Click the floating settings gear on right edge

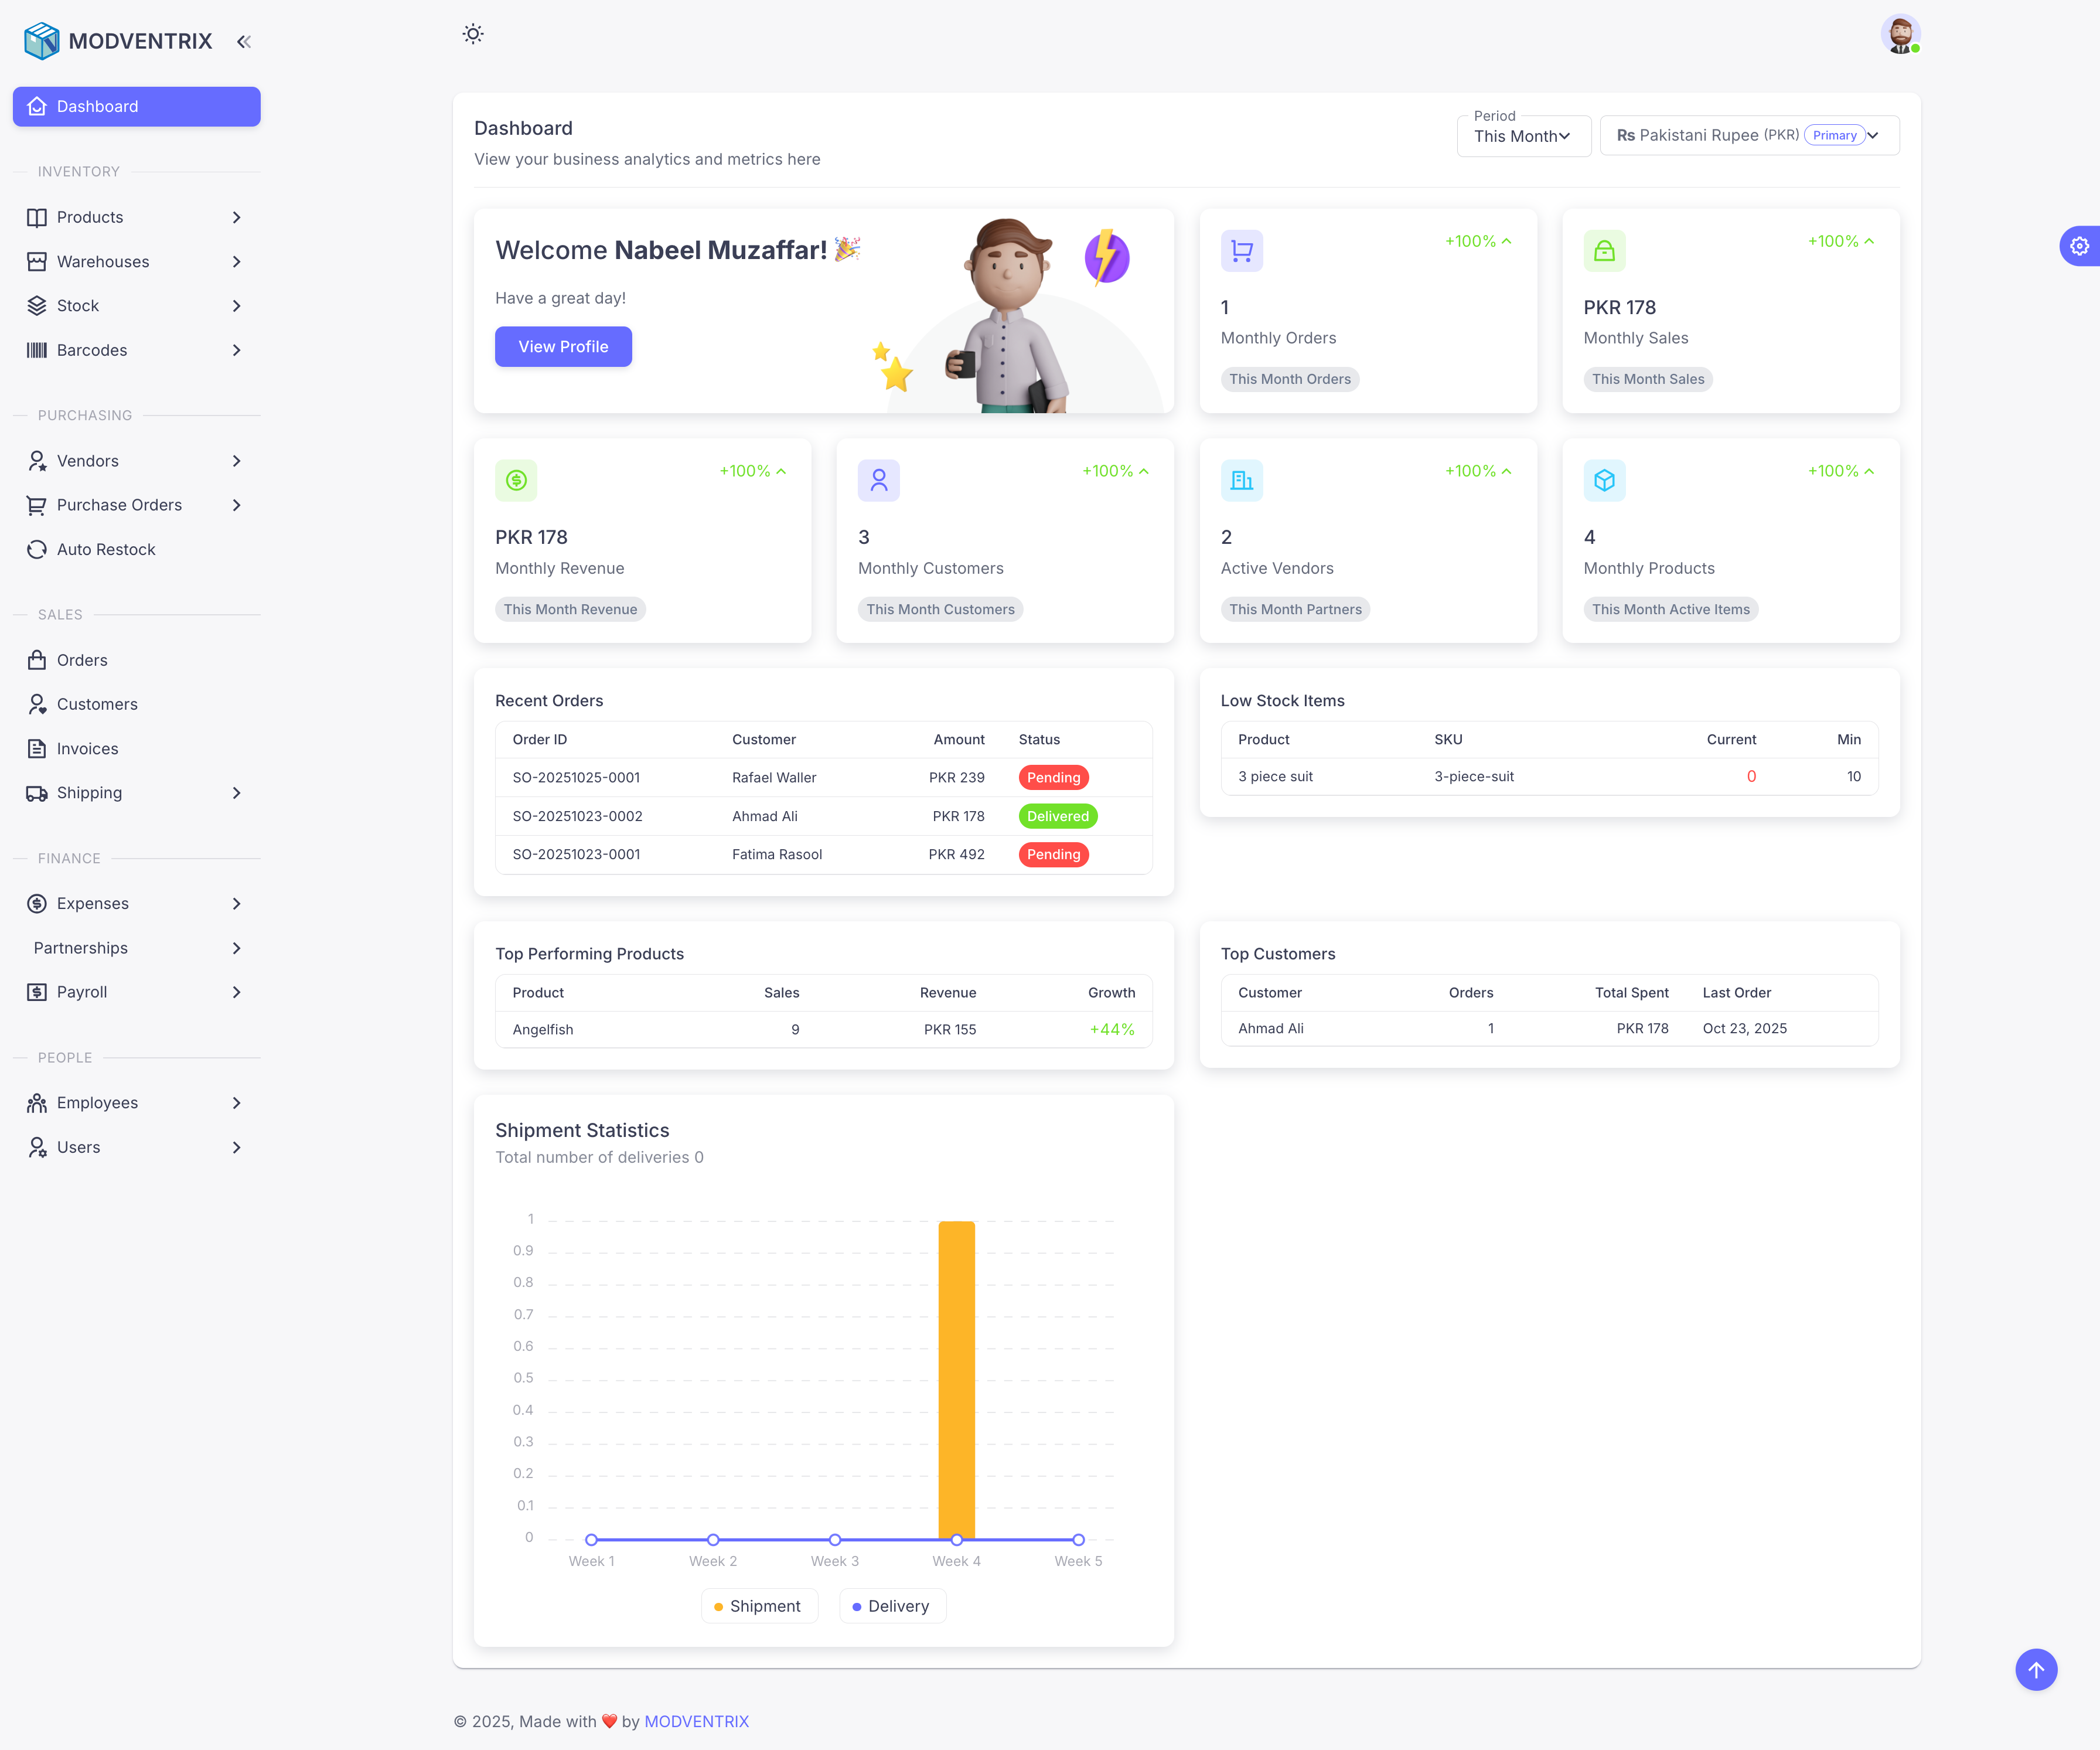[2080, 246]
